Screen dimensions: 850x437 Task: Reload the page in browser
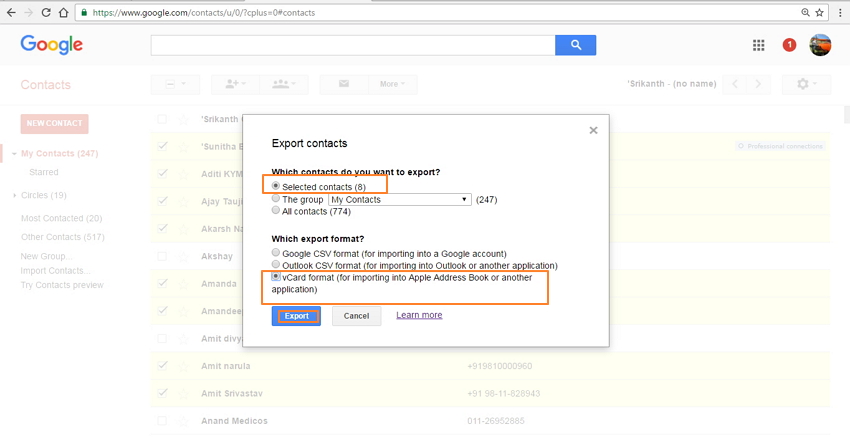coord(44,13)
